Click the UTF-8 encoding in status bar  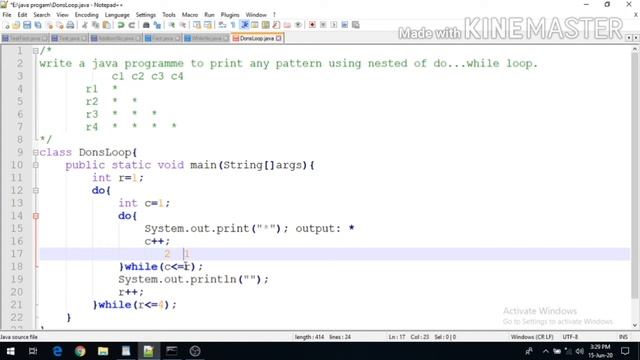(x=570, y=337)
